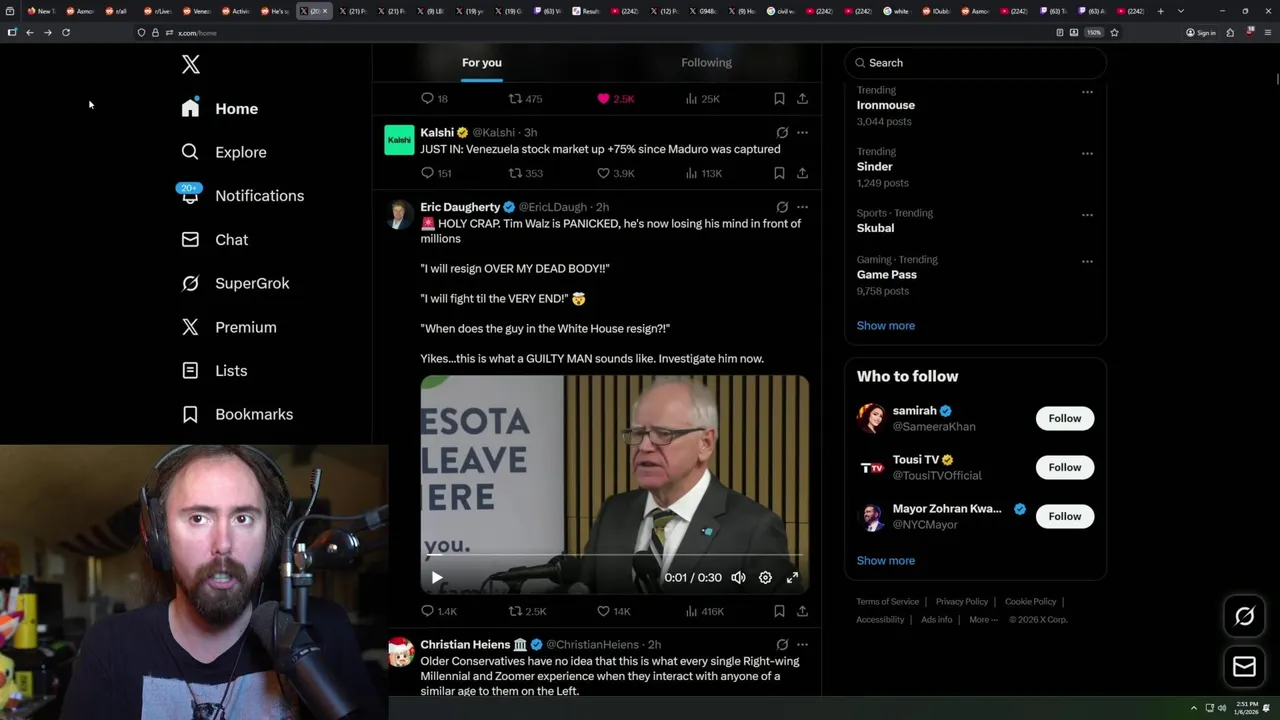The width and height of the screenshot is (1280, 720).
Task: Follow samirah
Action: tap(1065, 418)
